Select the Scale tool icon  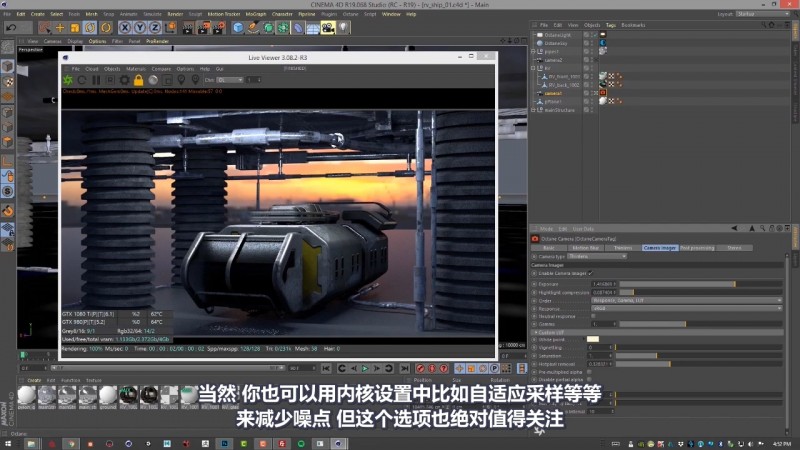[75, 28]
